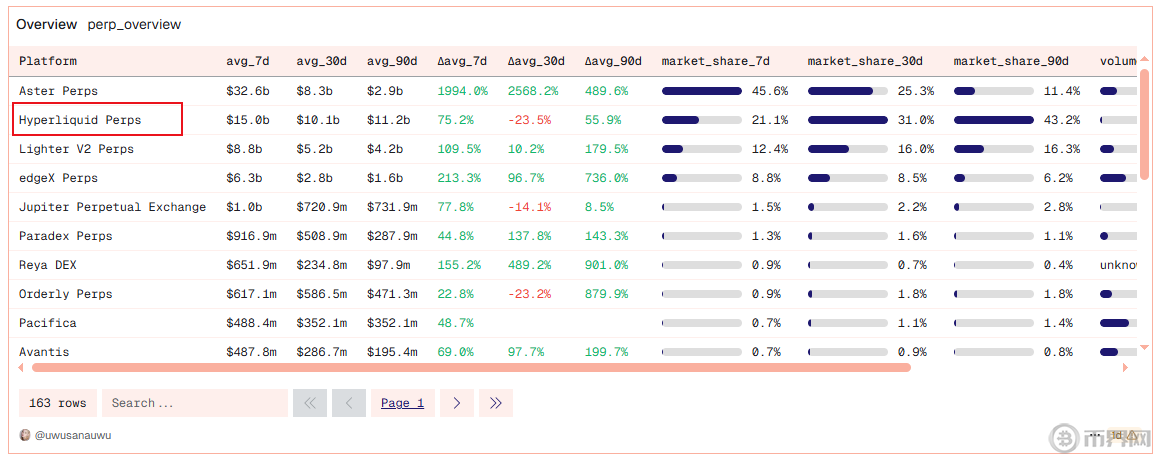Jump to the last page arrow

[x=496, y=403]
